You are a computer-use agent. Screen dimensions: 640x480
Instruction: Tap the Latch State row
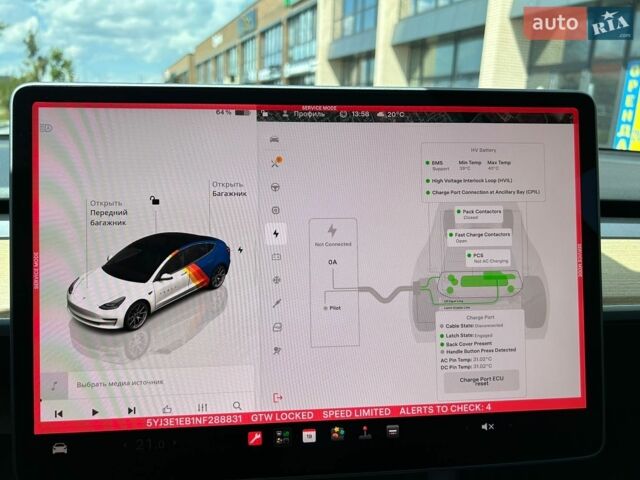466,336
